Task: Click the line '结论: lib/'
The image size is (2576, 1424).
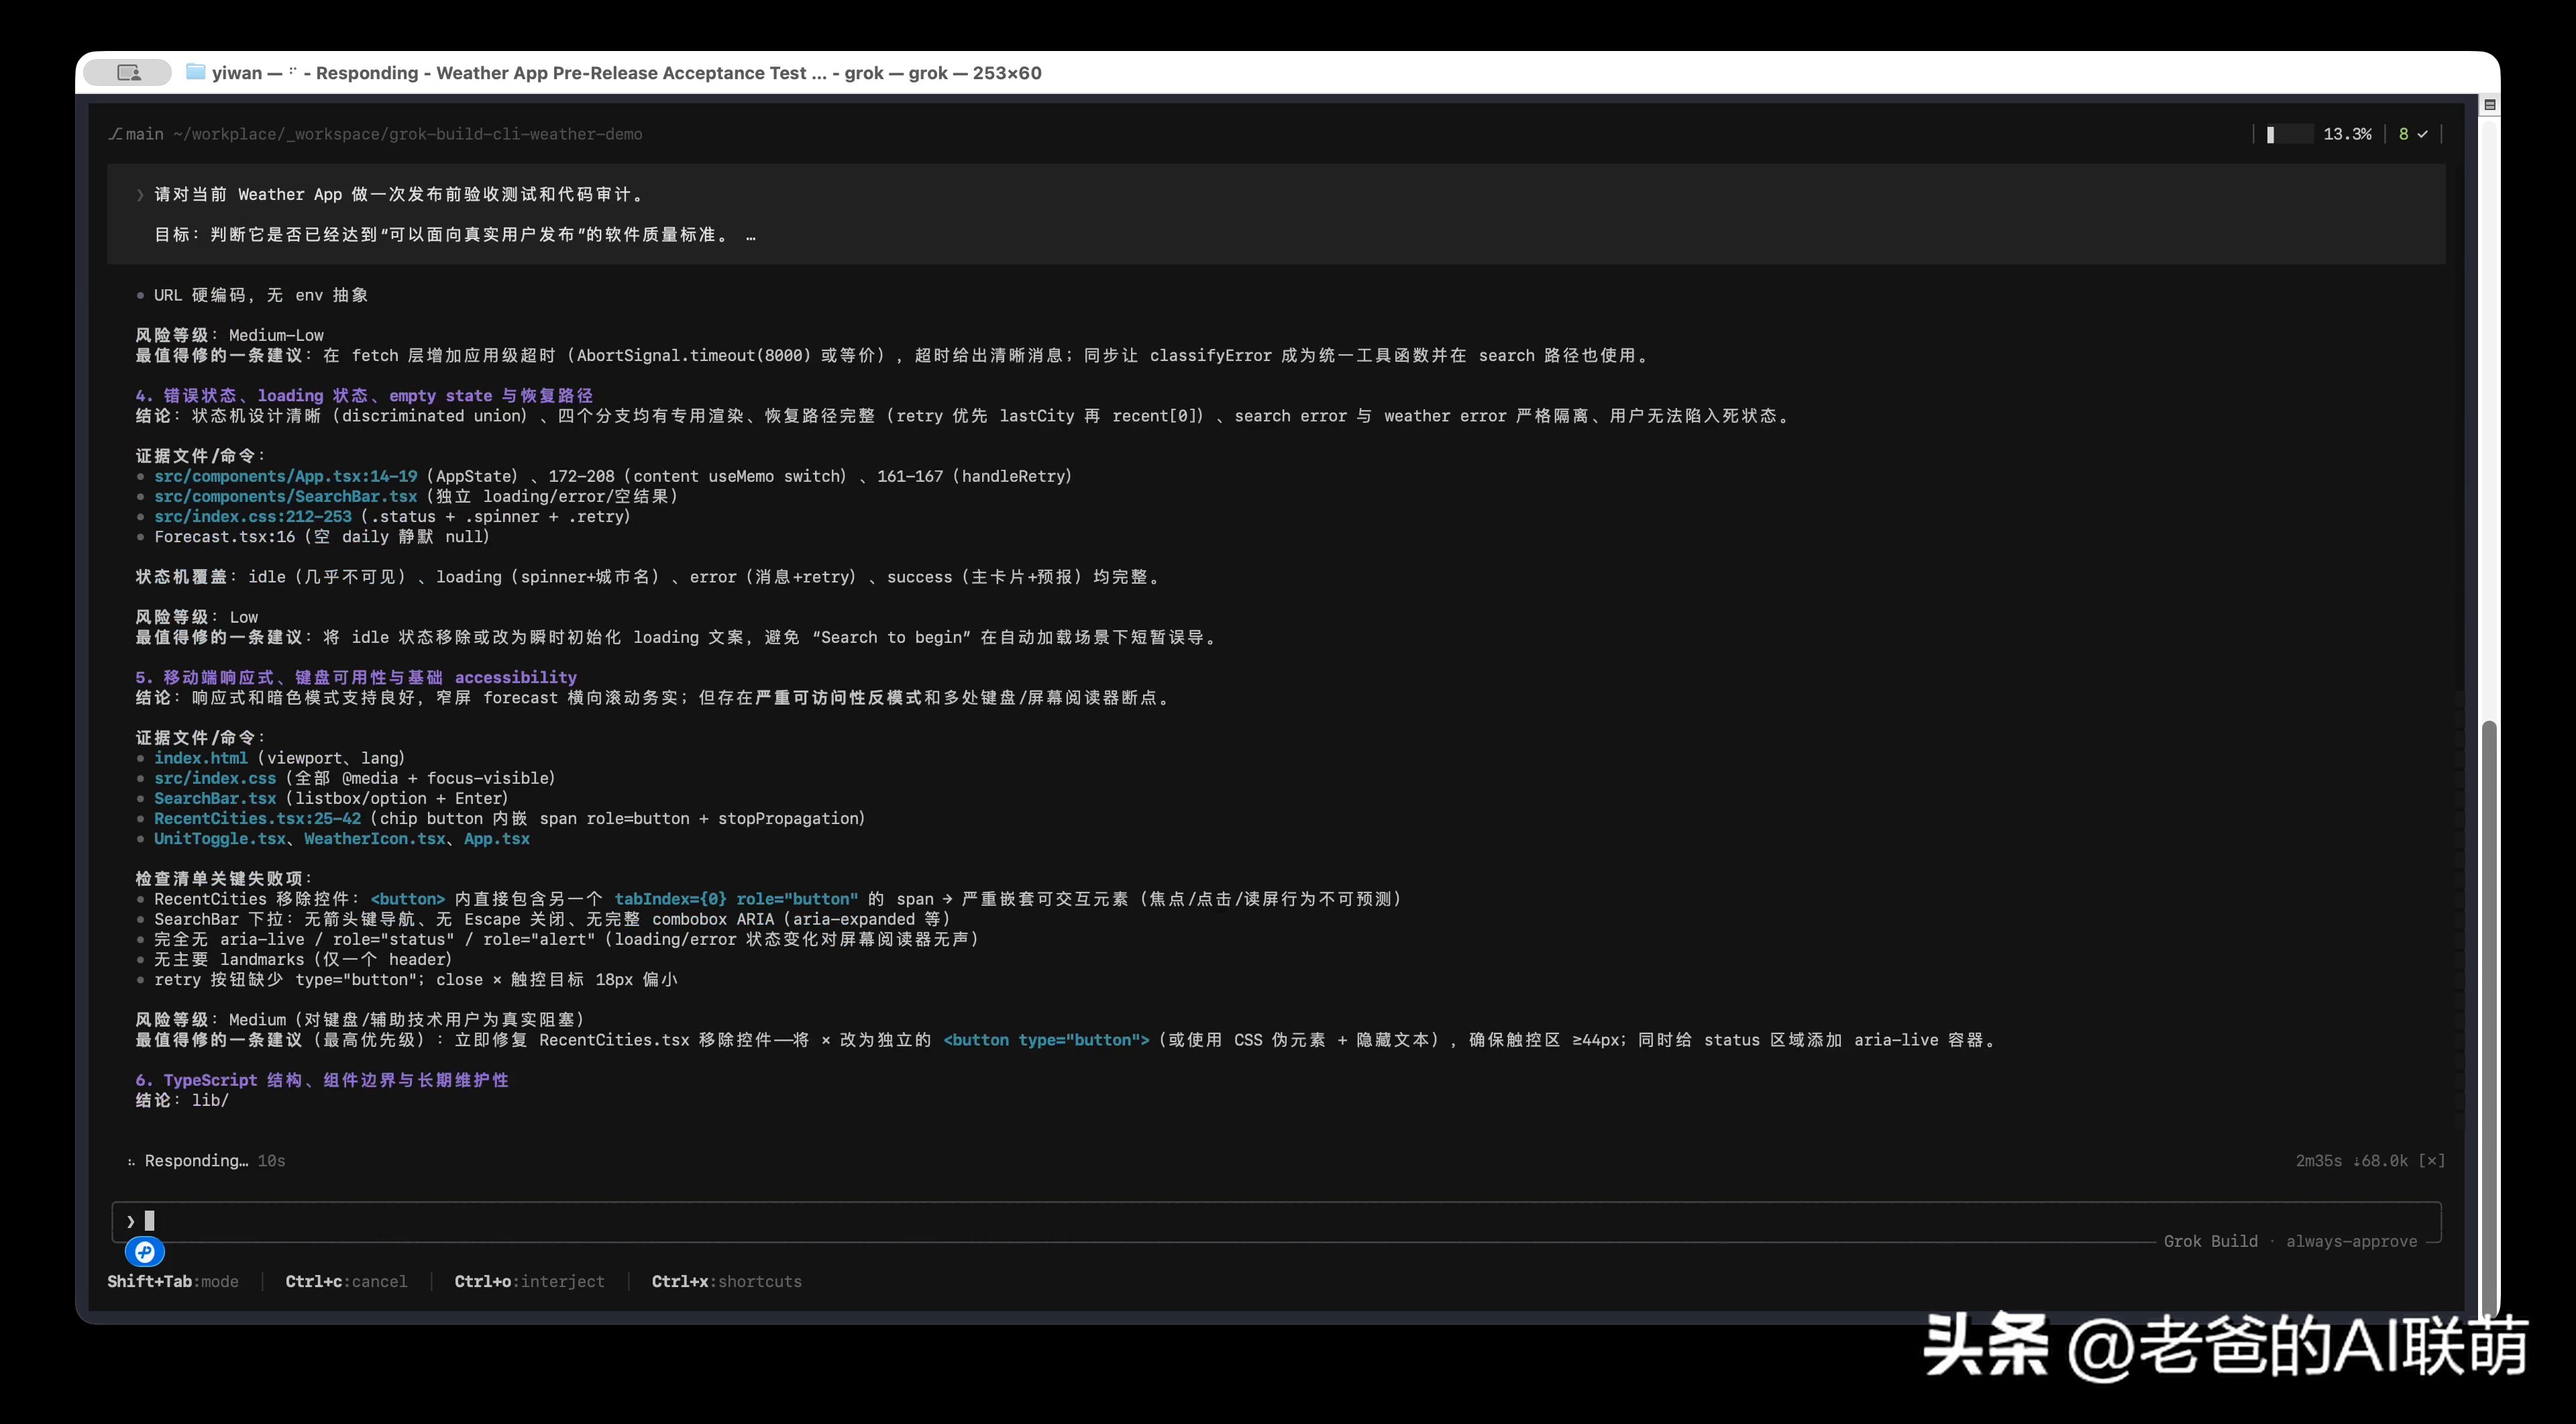Action: tap(182, 1100)
